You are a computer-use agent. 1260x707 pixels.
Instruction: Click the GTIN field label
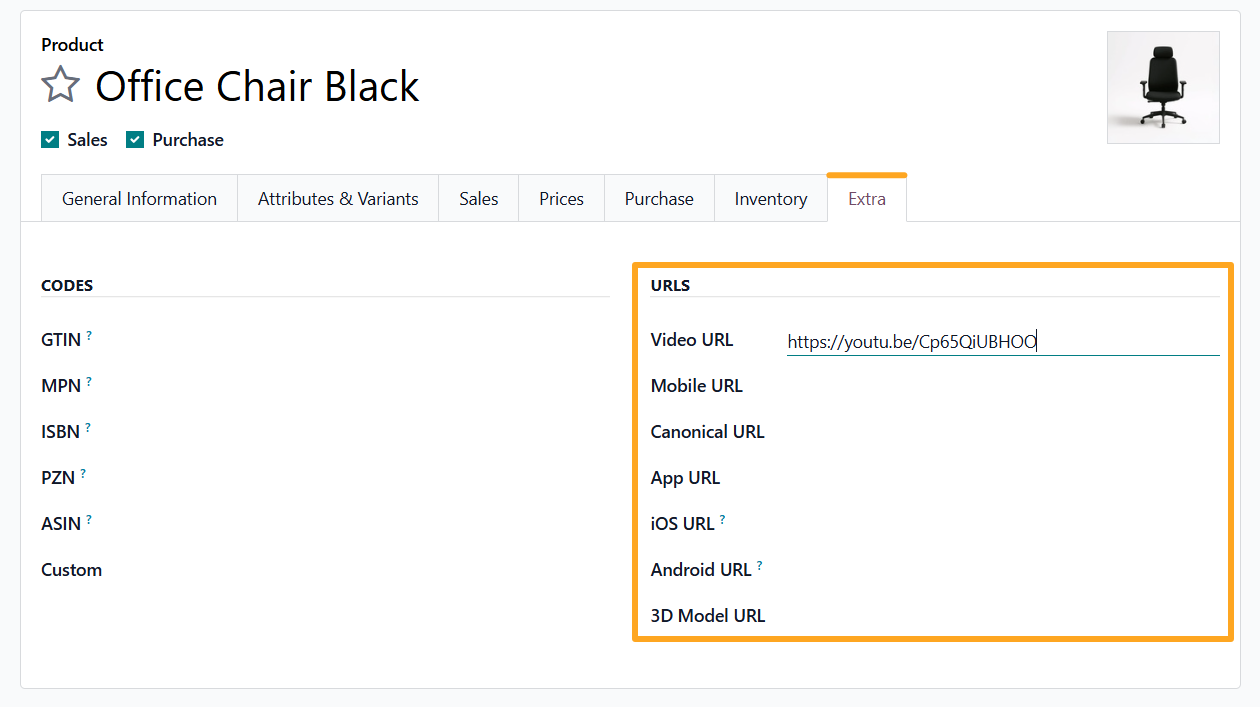tap(61, 340)
